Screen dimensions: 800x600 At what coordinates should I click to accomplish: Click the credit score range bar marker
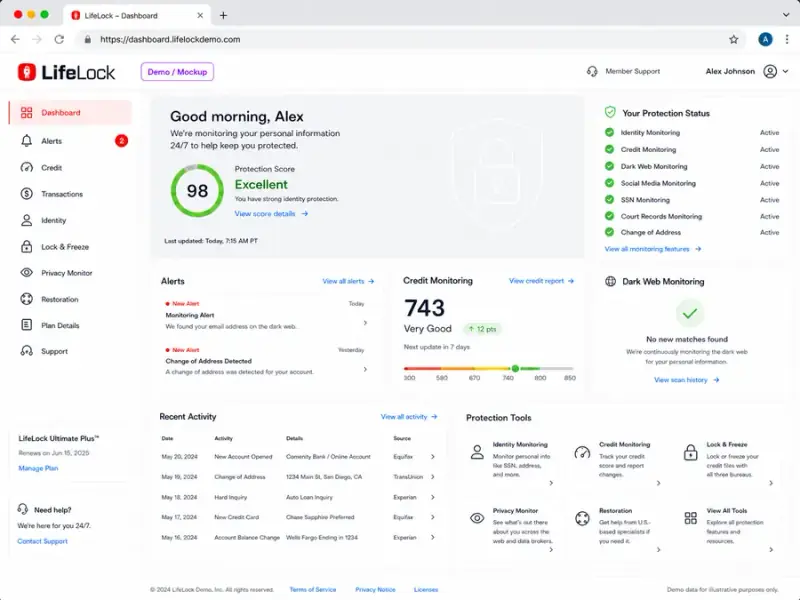pos(515,368)
